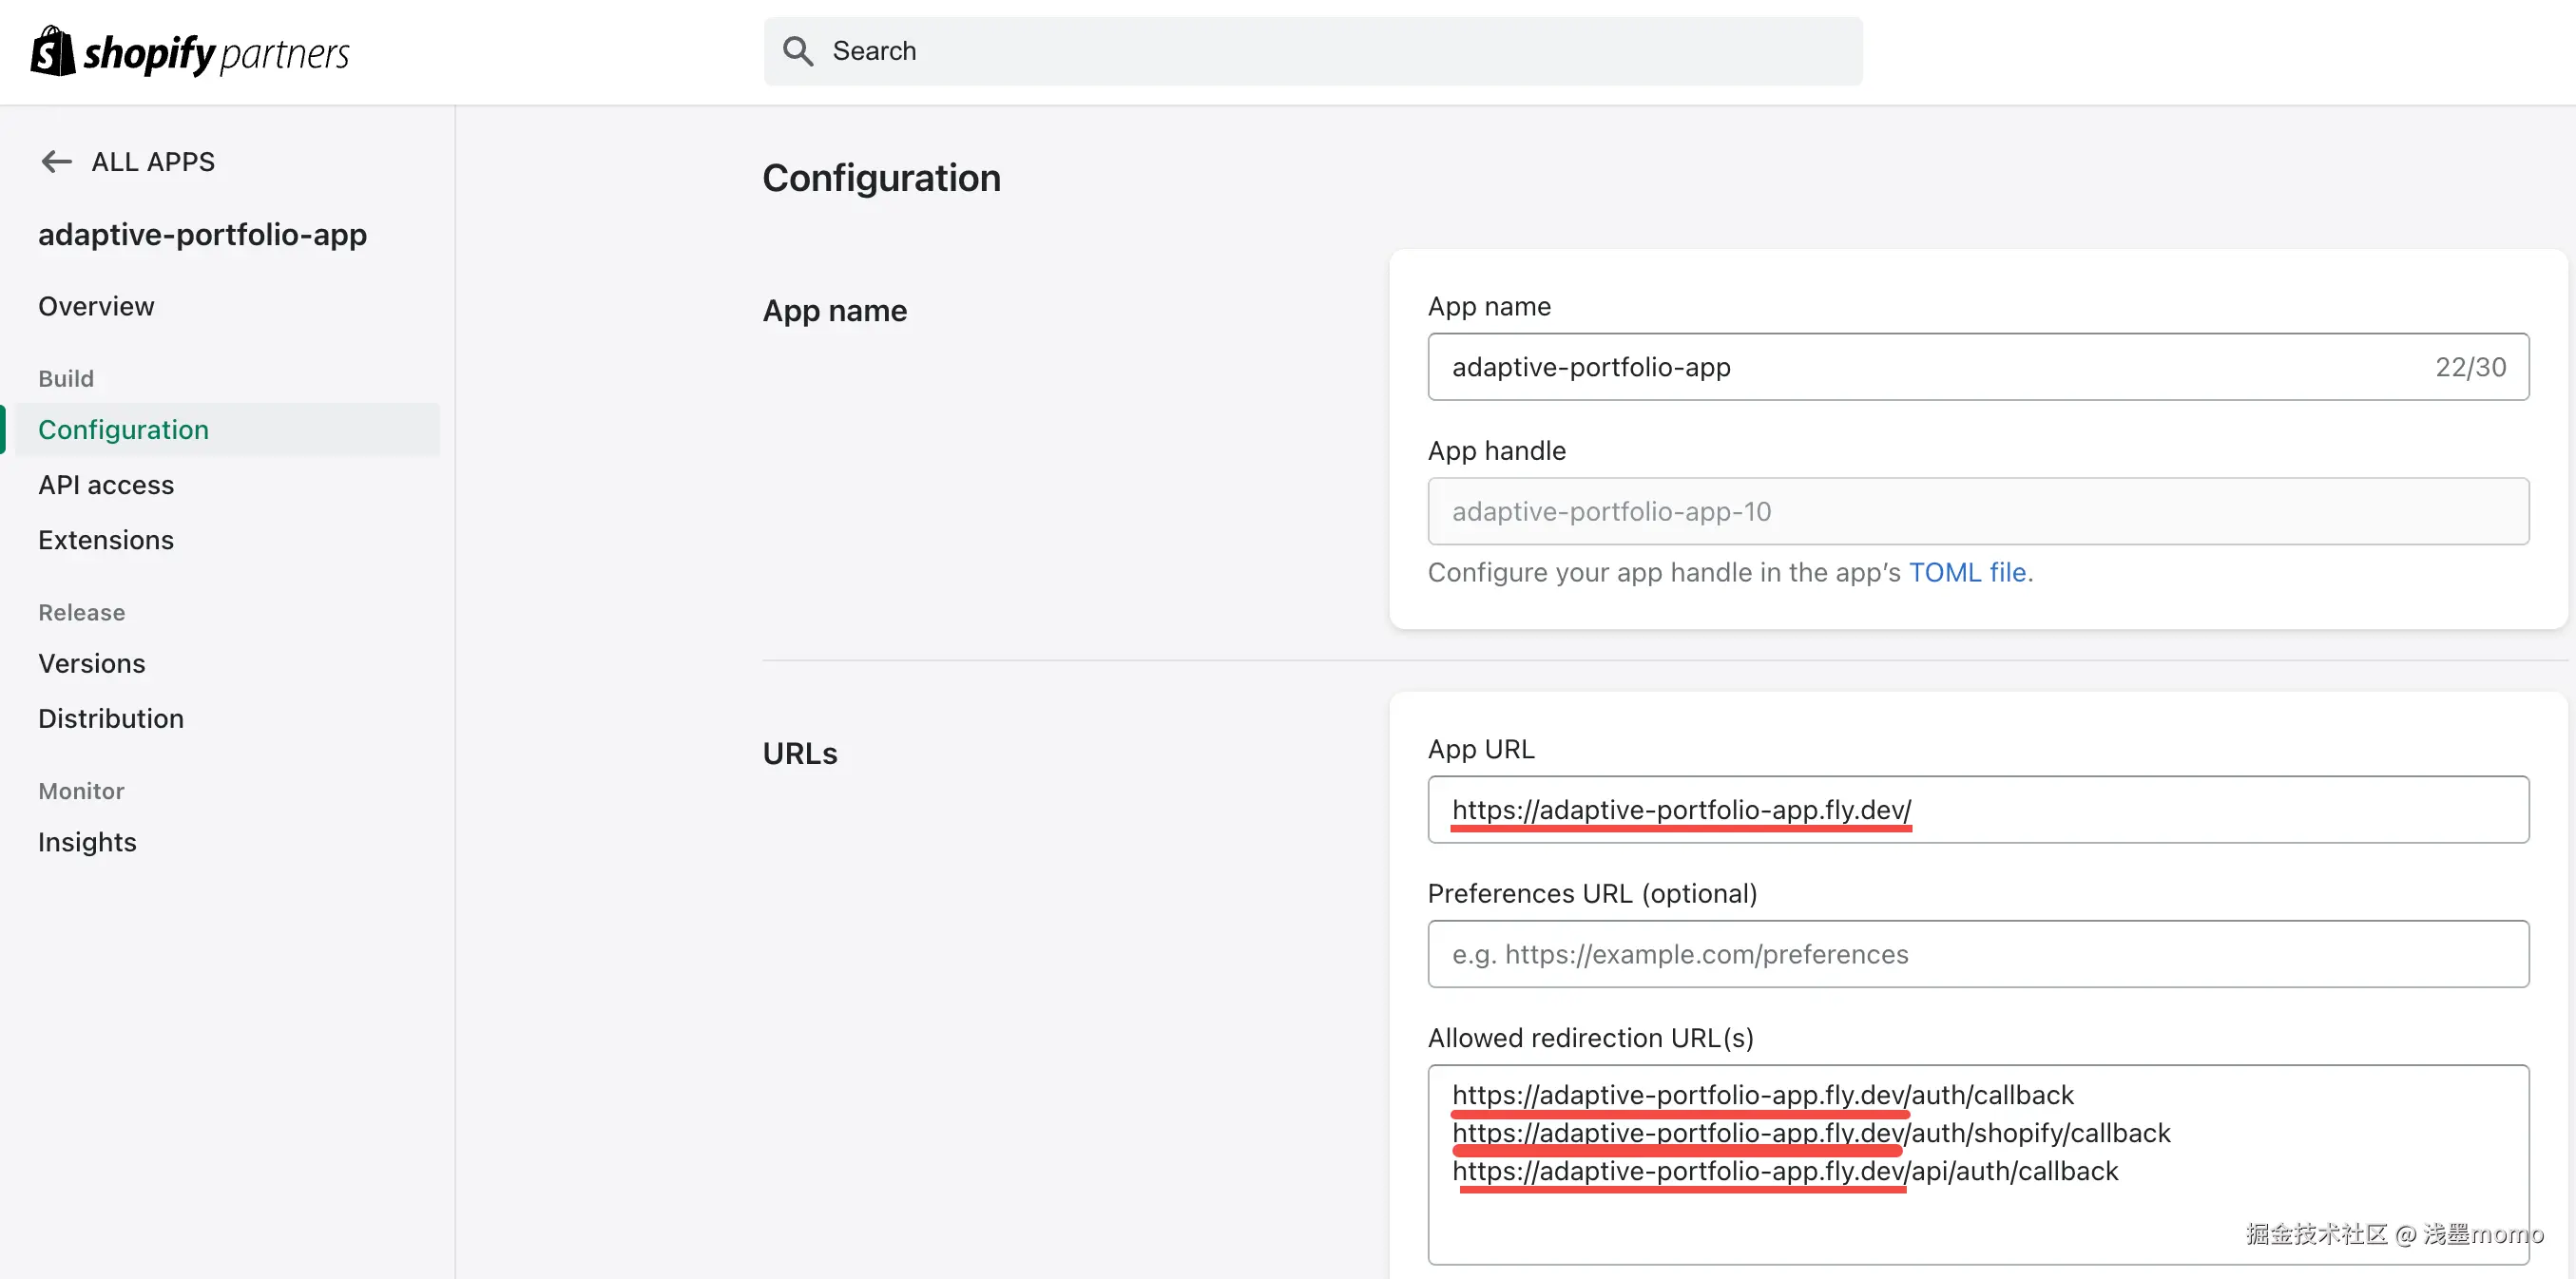Viewport: 2576px width, 1279px height.
Task: Open Insights under Monitor
Action: click(87, 842)
